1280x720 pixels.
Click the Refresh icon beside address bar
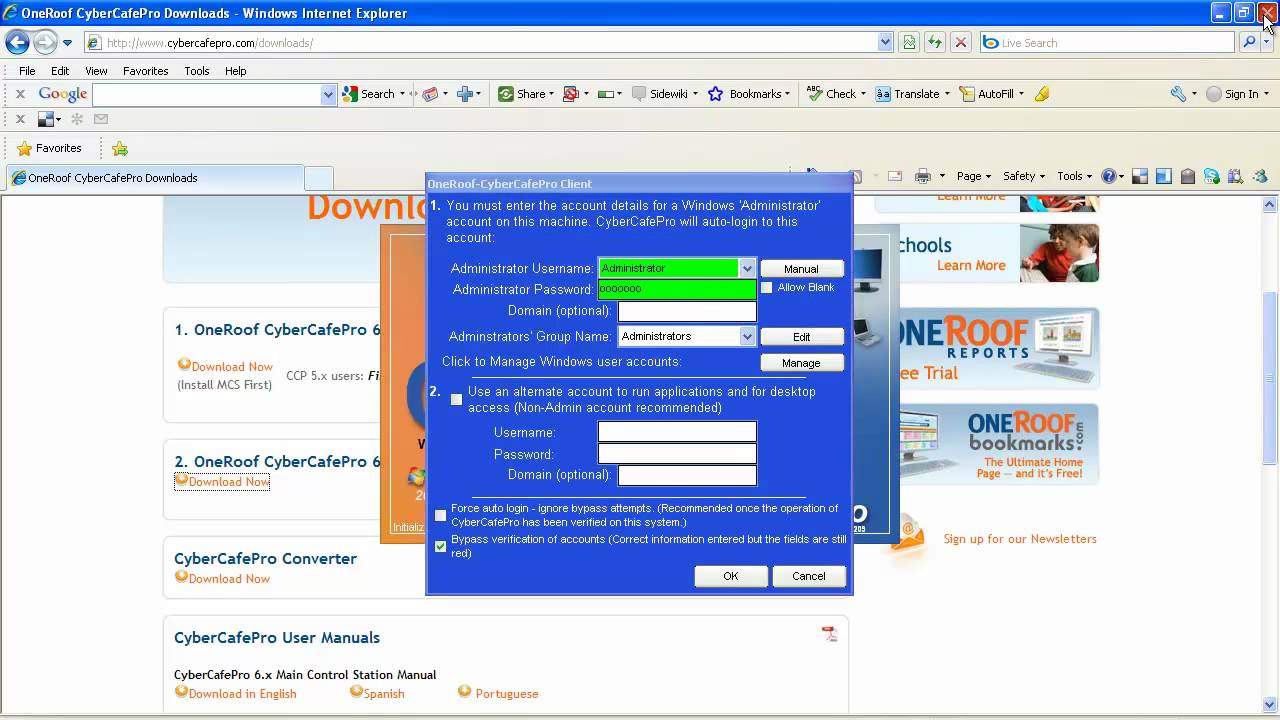coord(935,42)
